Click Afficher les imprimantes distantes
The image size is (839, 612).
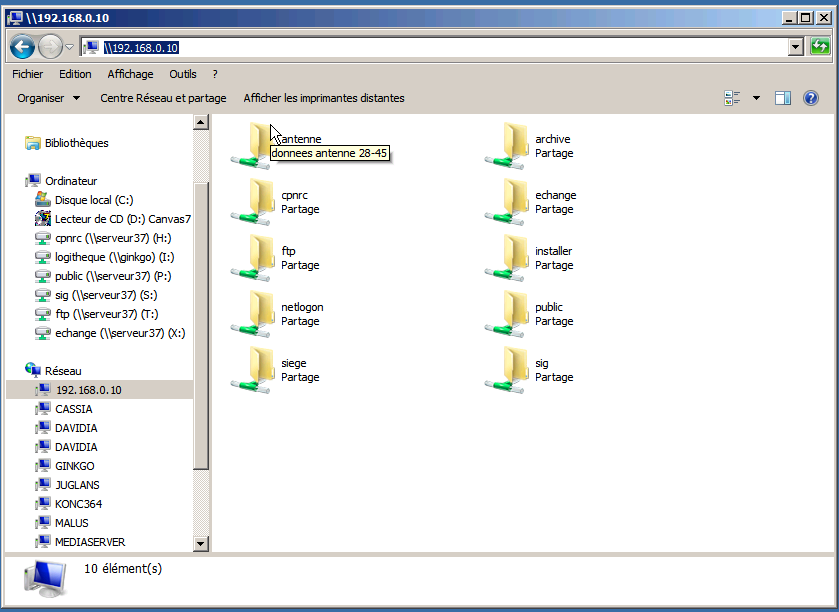click(324, 98)
